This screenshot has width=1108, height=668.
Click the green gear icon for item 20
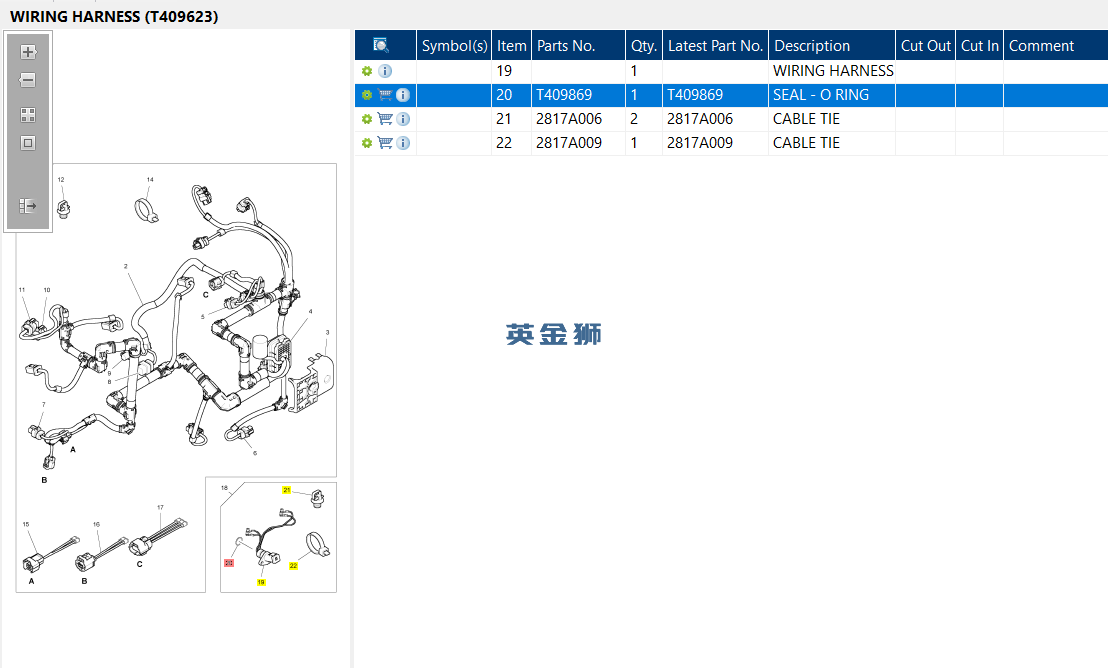367,95
